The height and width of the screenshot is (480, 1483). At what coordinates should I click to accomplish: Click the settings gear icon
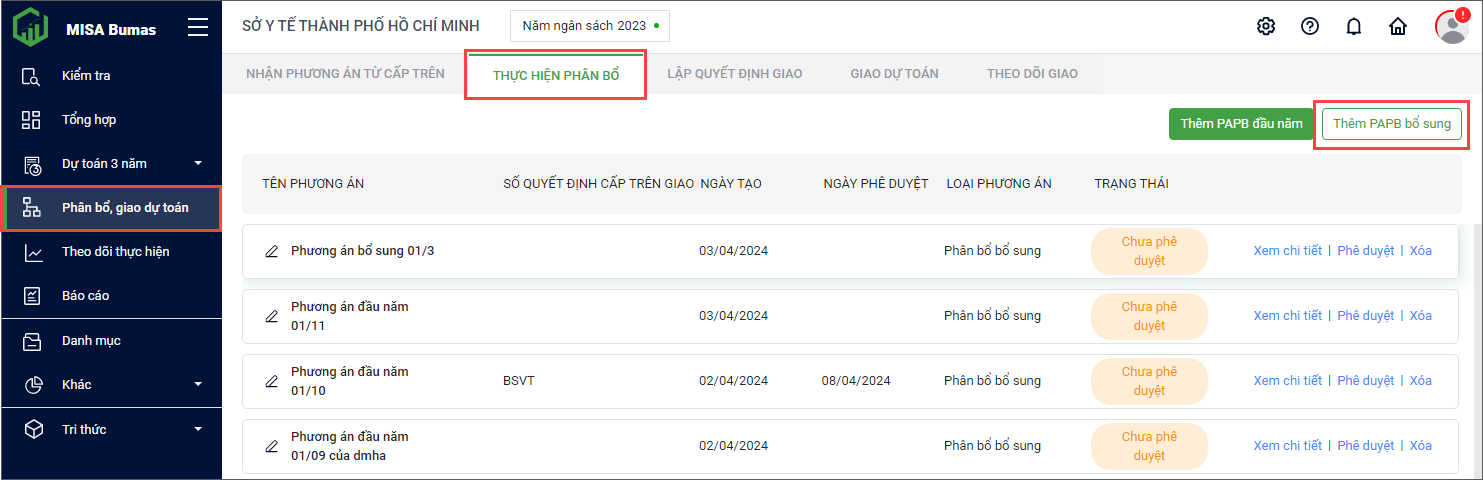click(x=1266, y=27)
